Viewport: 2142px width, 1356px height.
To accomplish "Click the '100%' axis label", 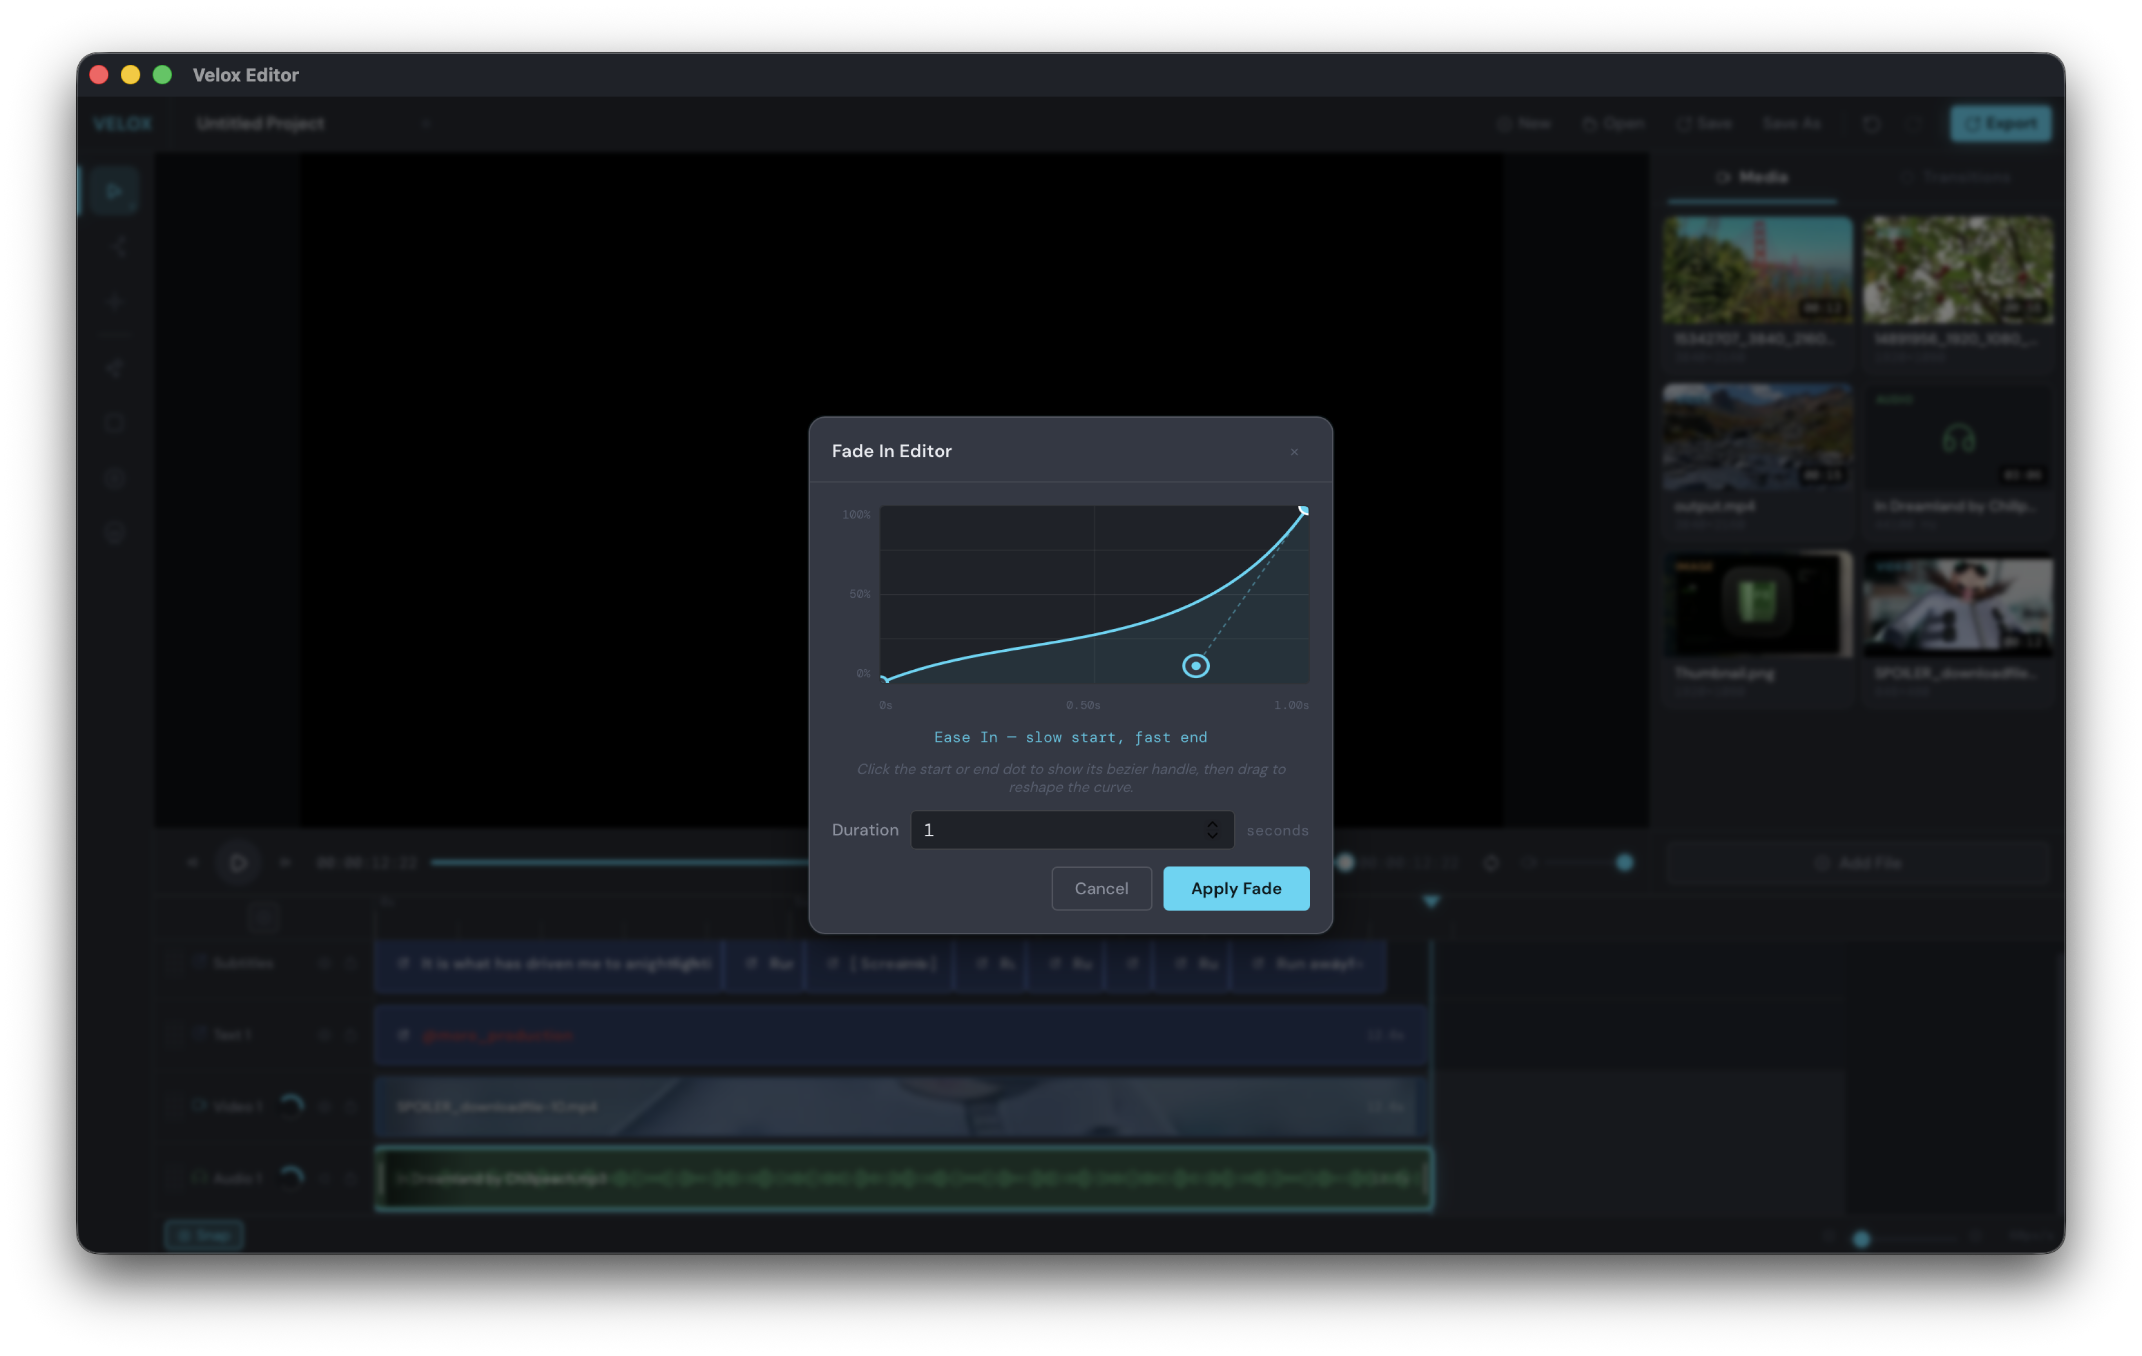I will pyautogui.click(x=856, y=514).
